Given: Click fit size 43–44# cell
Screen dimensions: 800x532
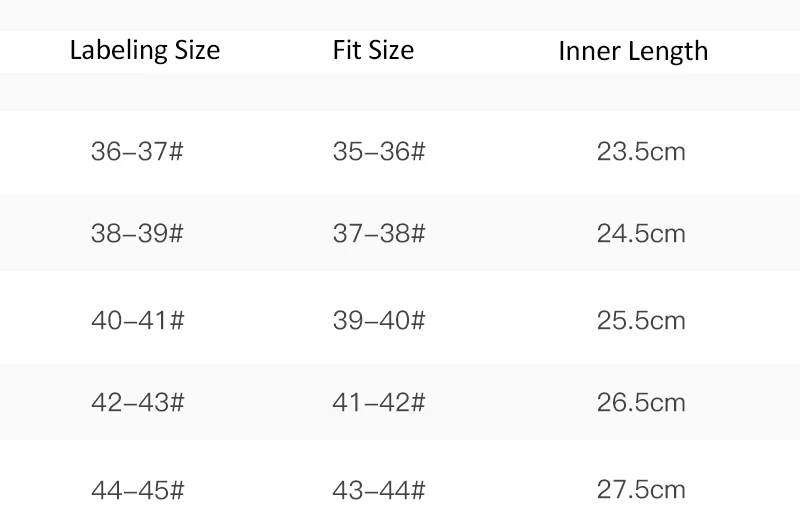Looking at the screenshot, I should (379, 491).
